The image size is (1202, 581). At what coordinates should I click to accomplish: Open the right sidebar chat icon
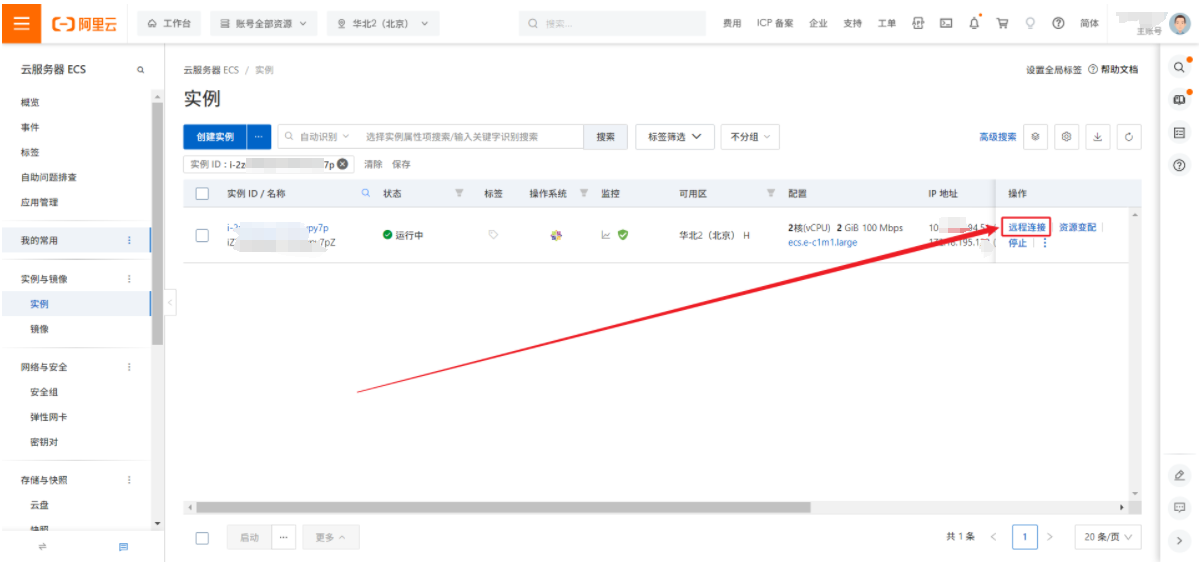click(x=1180, y=507)
